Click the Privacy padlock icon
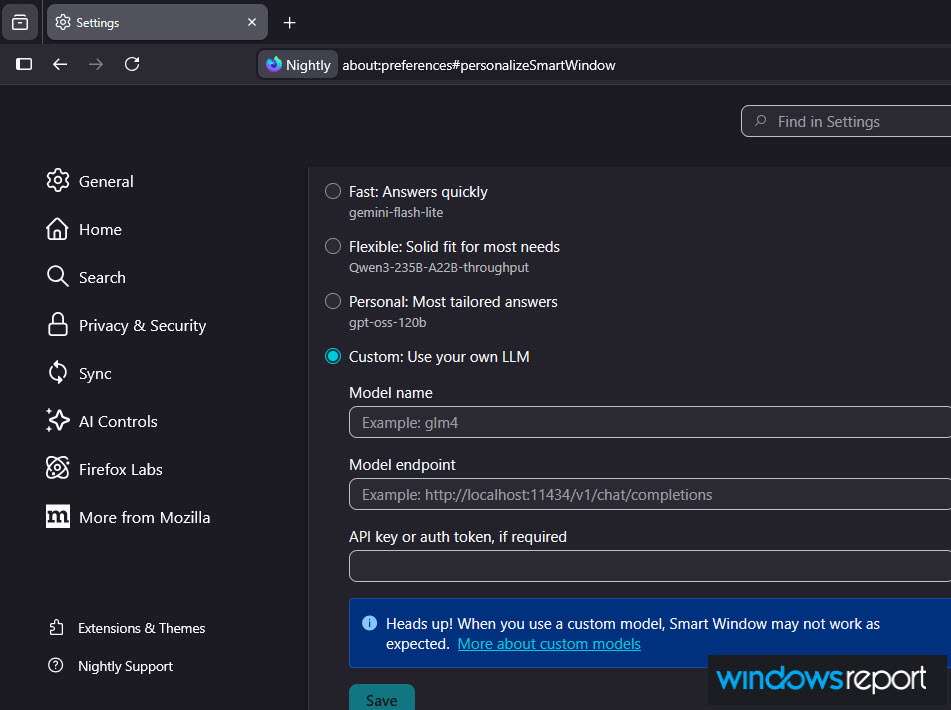The width and height of the screenshot is (951, 710). tap(58, 324)
